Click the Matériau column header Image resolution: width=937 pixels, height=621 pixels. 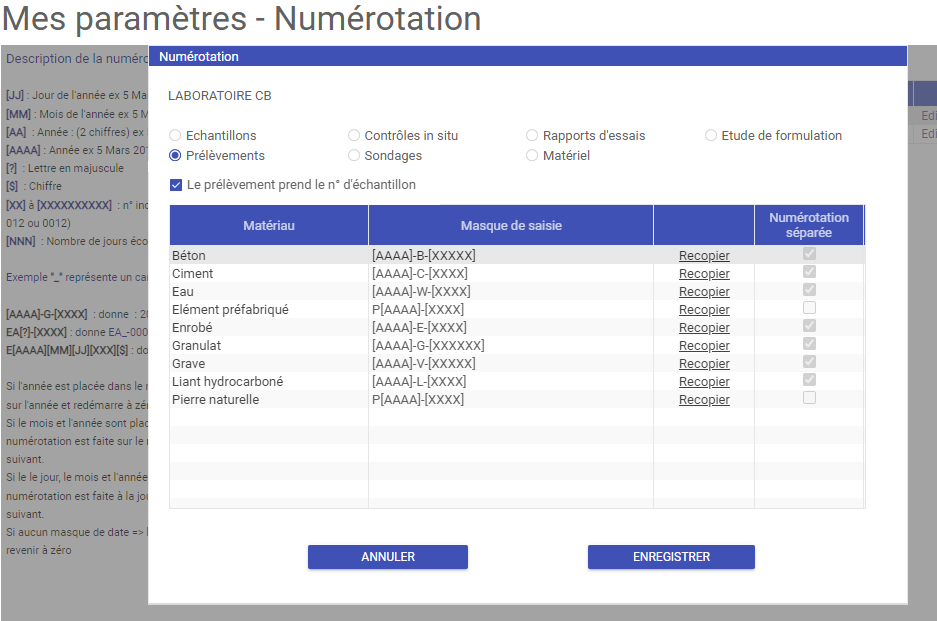[x=269, y=225]
